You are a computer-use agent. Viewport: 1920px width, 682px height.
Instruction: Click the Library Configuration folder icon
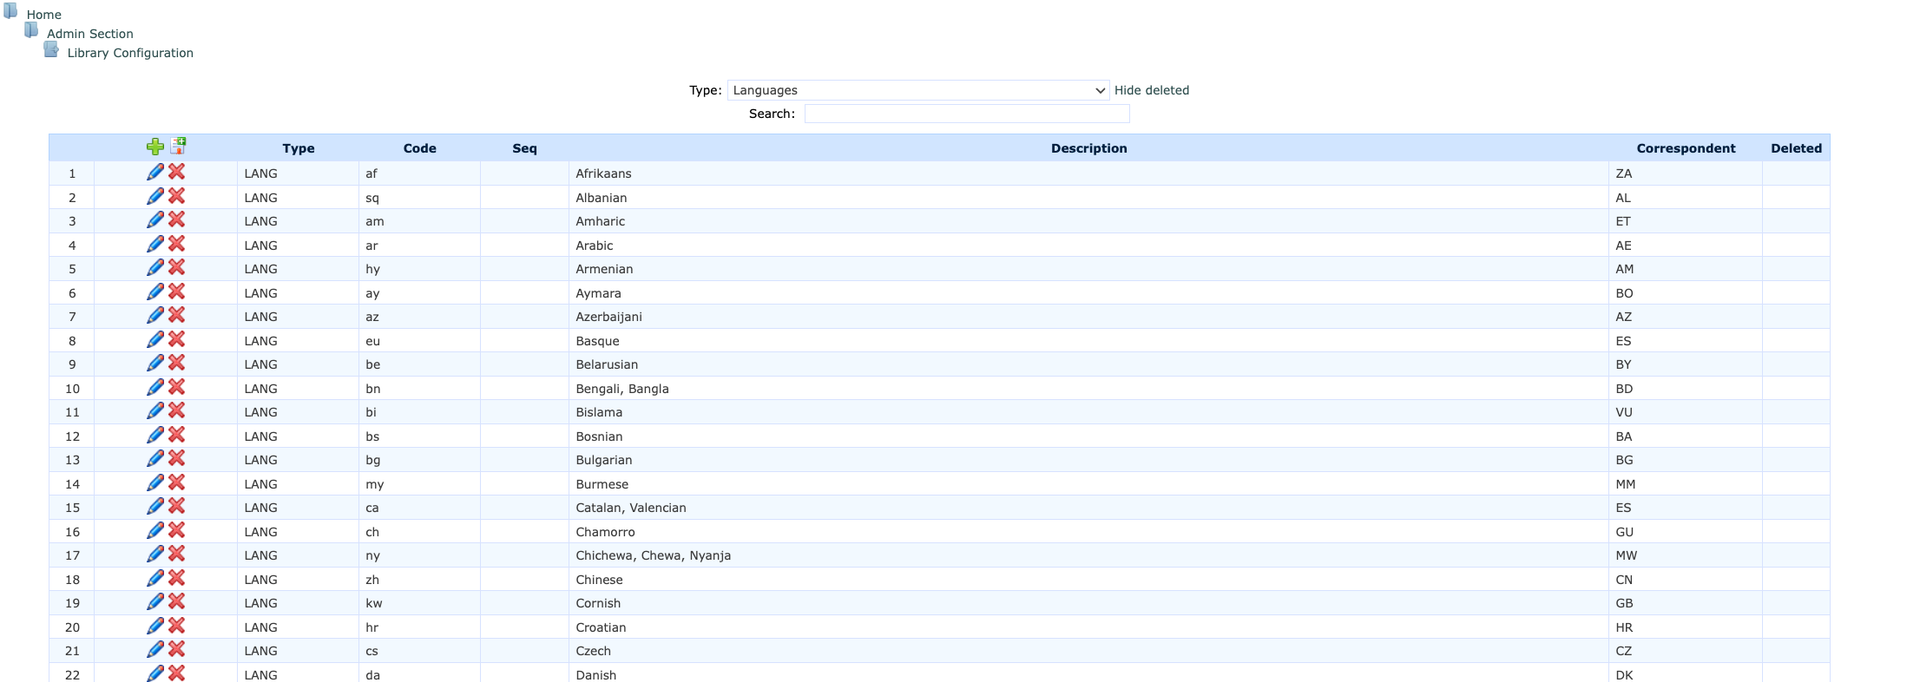click(x=51, y=50)
